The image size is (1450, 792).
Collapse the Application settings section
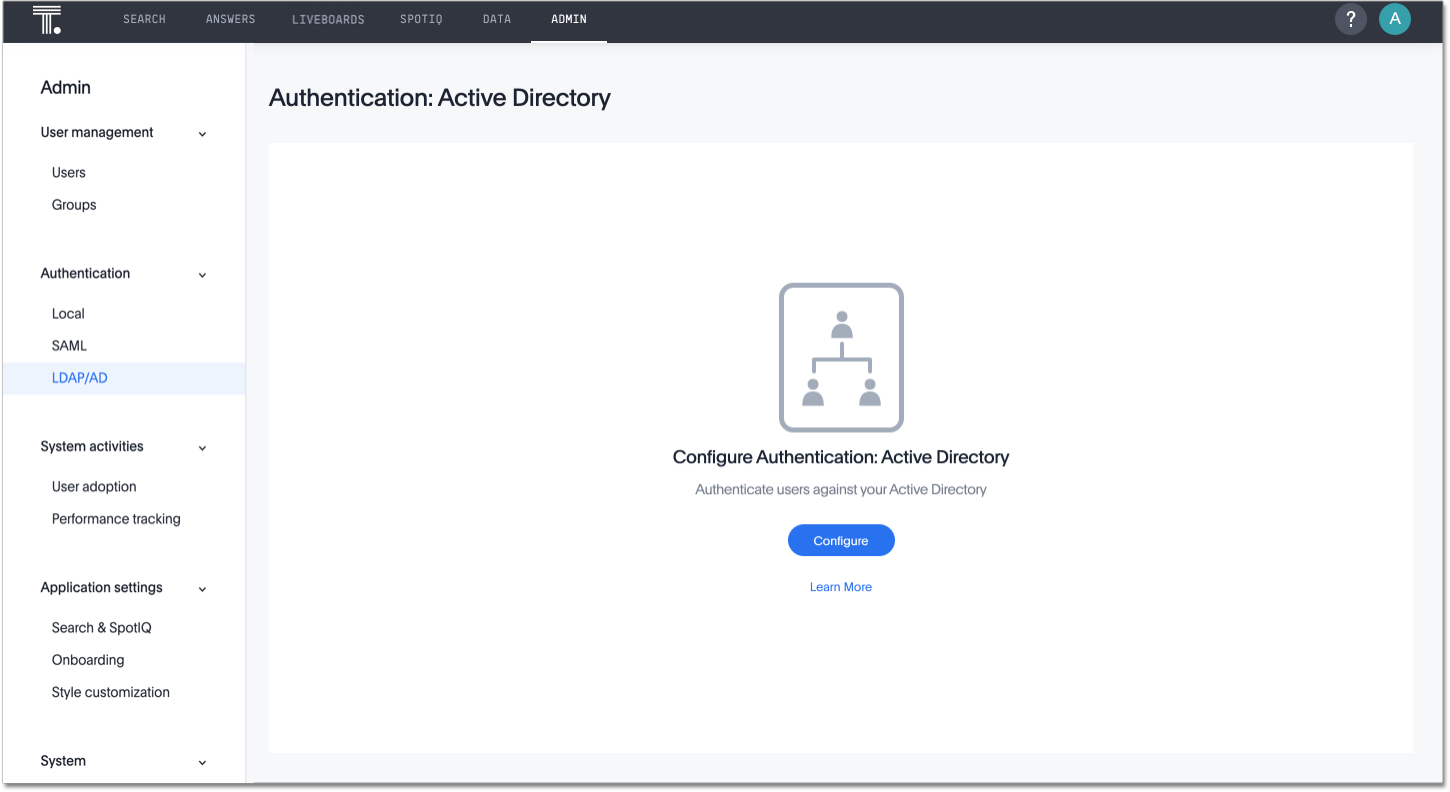coord(203,588)
